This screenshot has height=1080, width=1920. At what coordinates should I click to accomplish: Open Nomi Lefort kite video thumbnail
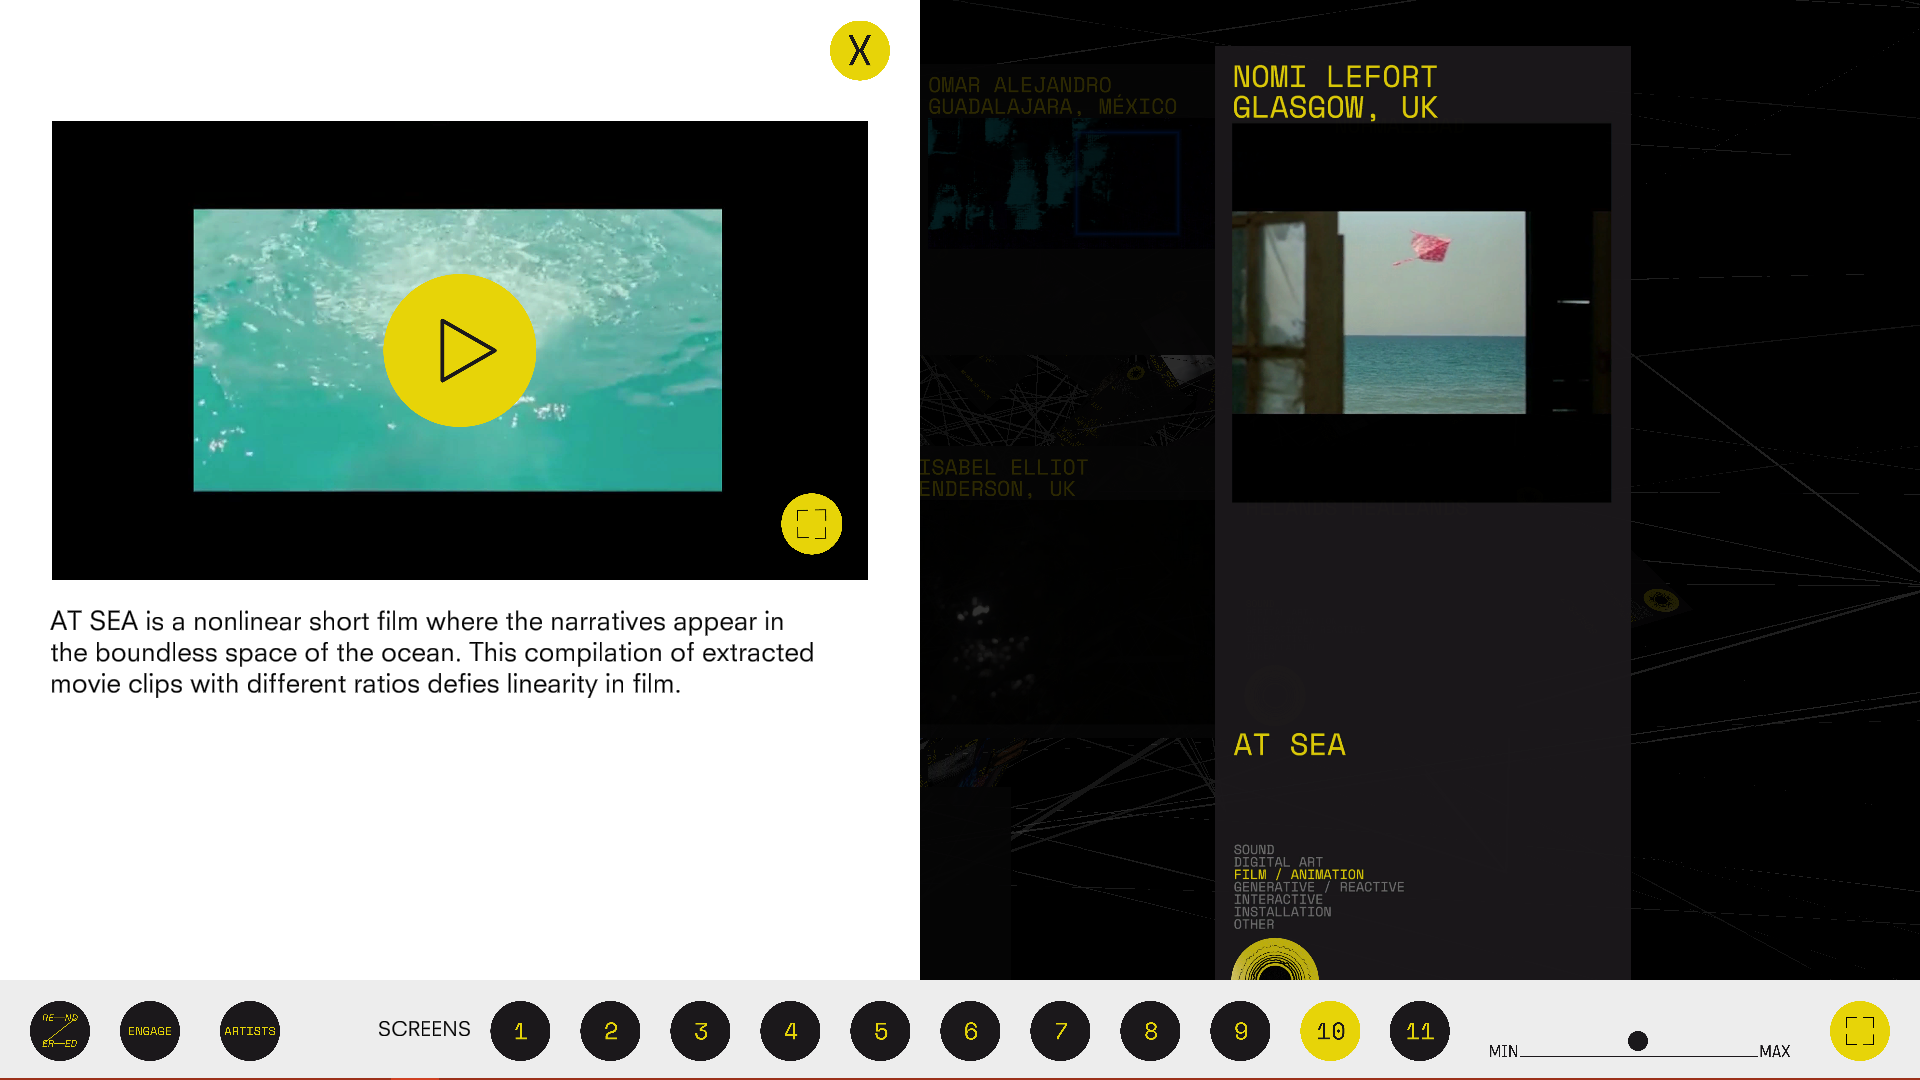1420,312
